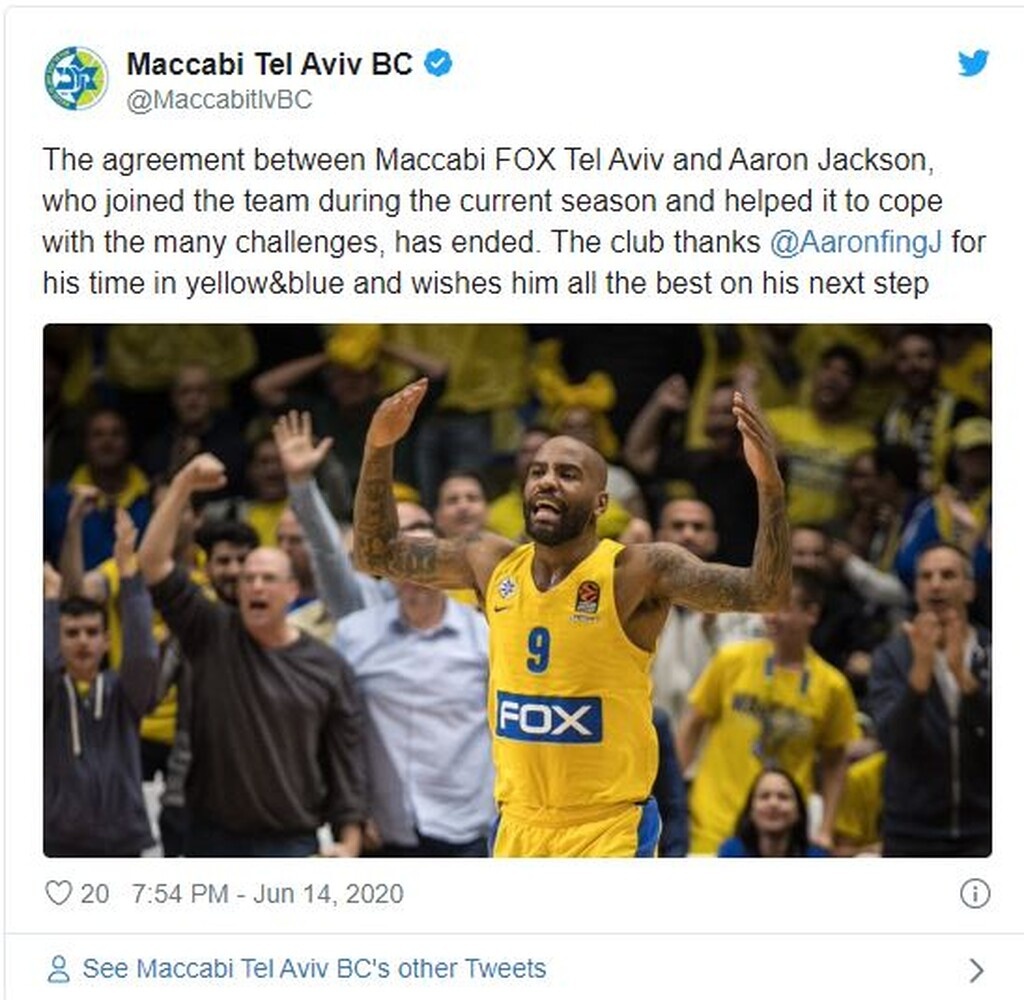Open the embedded player photo
The image size is (1024, 1000).
tap(517, 590)
